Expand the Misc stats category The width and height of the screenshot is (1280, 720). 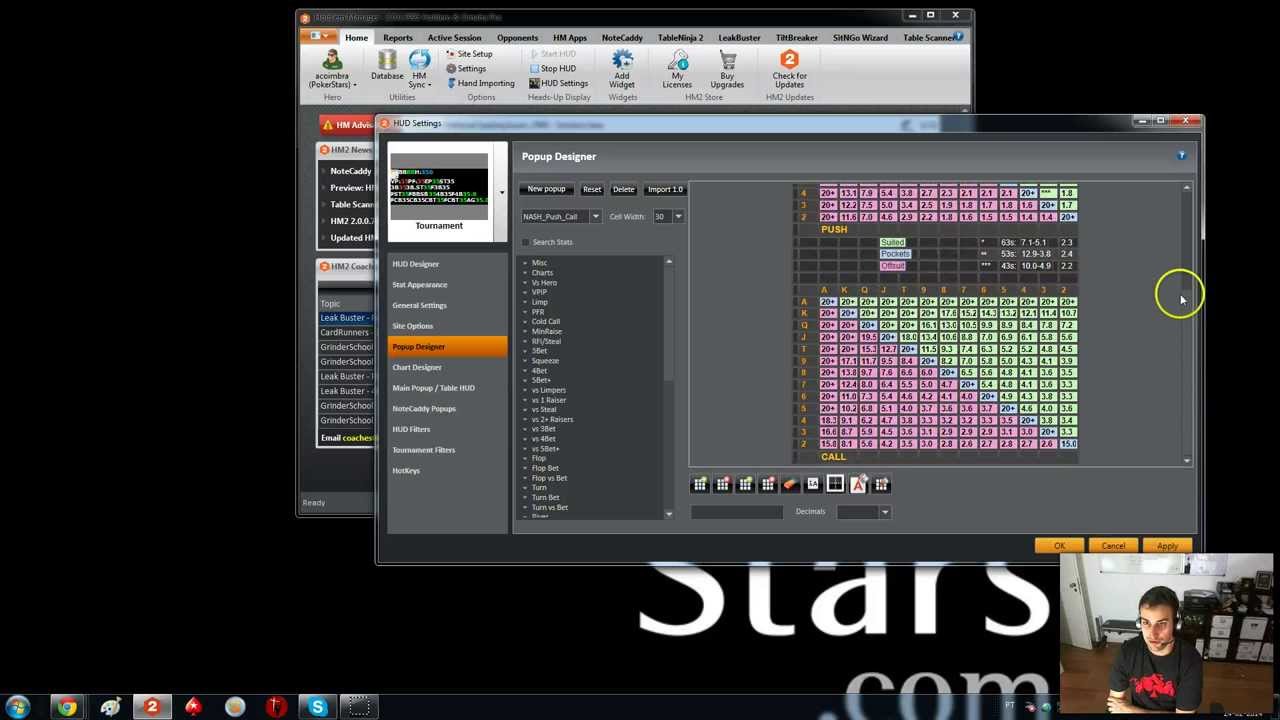pos(525,263)
